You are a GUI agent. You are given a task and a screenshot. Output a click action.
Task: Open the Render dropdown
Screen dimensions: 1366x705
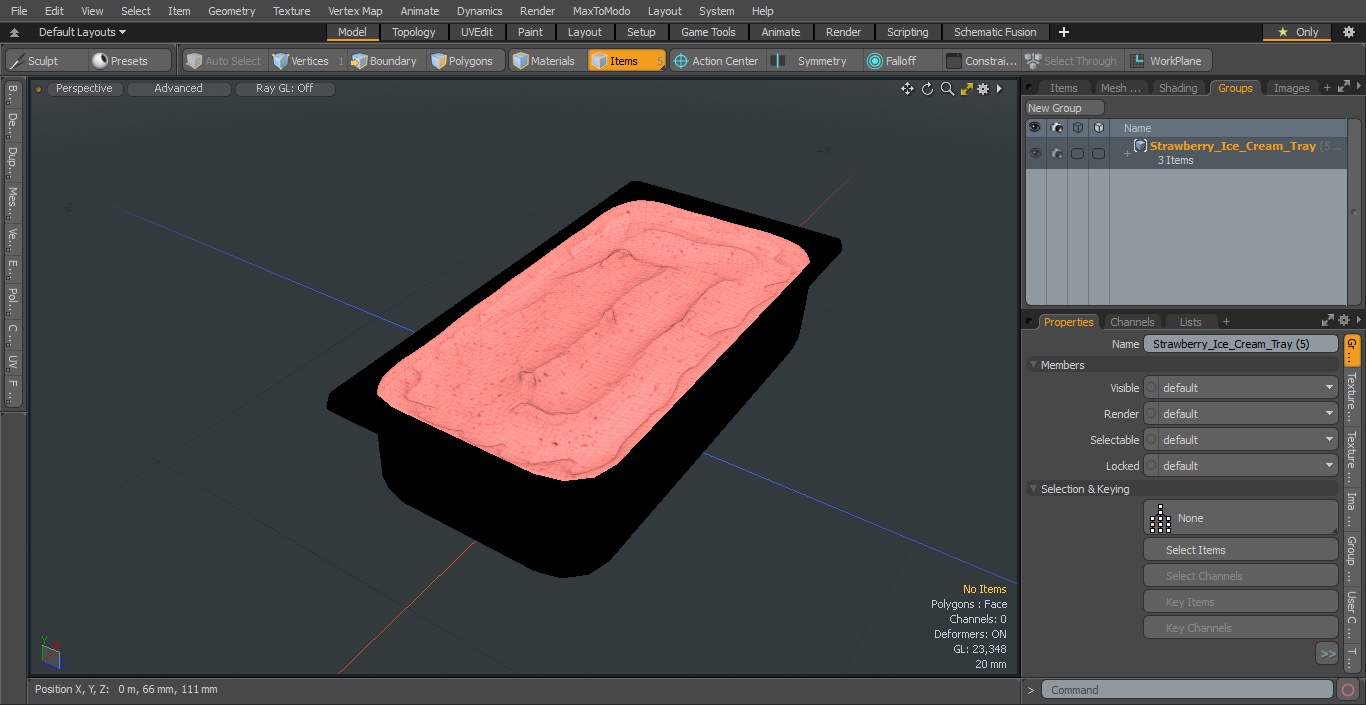click(x=1241, y=414)
